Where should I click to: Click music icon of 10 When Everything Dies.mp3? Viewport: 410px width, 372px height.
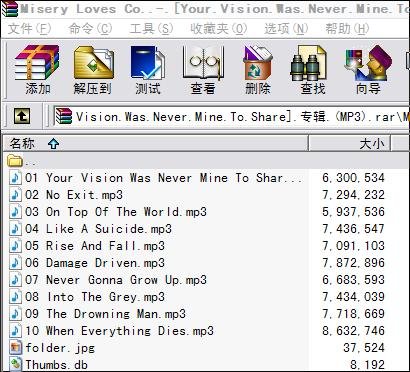tap(16, 331)
